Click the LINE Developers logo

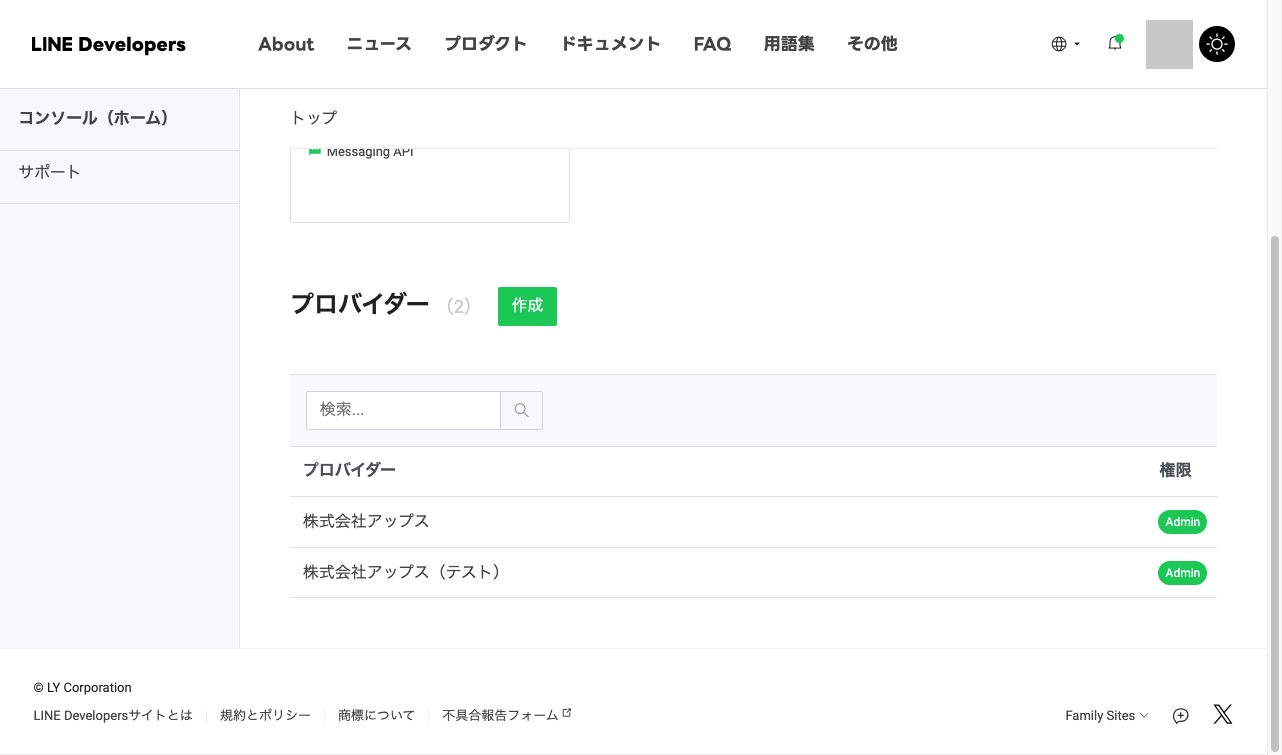pyautogui.click(x=108, y=44)
